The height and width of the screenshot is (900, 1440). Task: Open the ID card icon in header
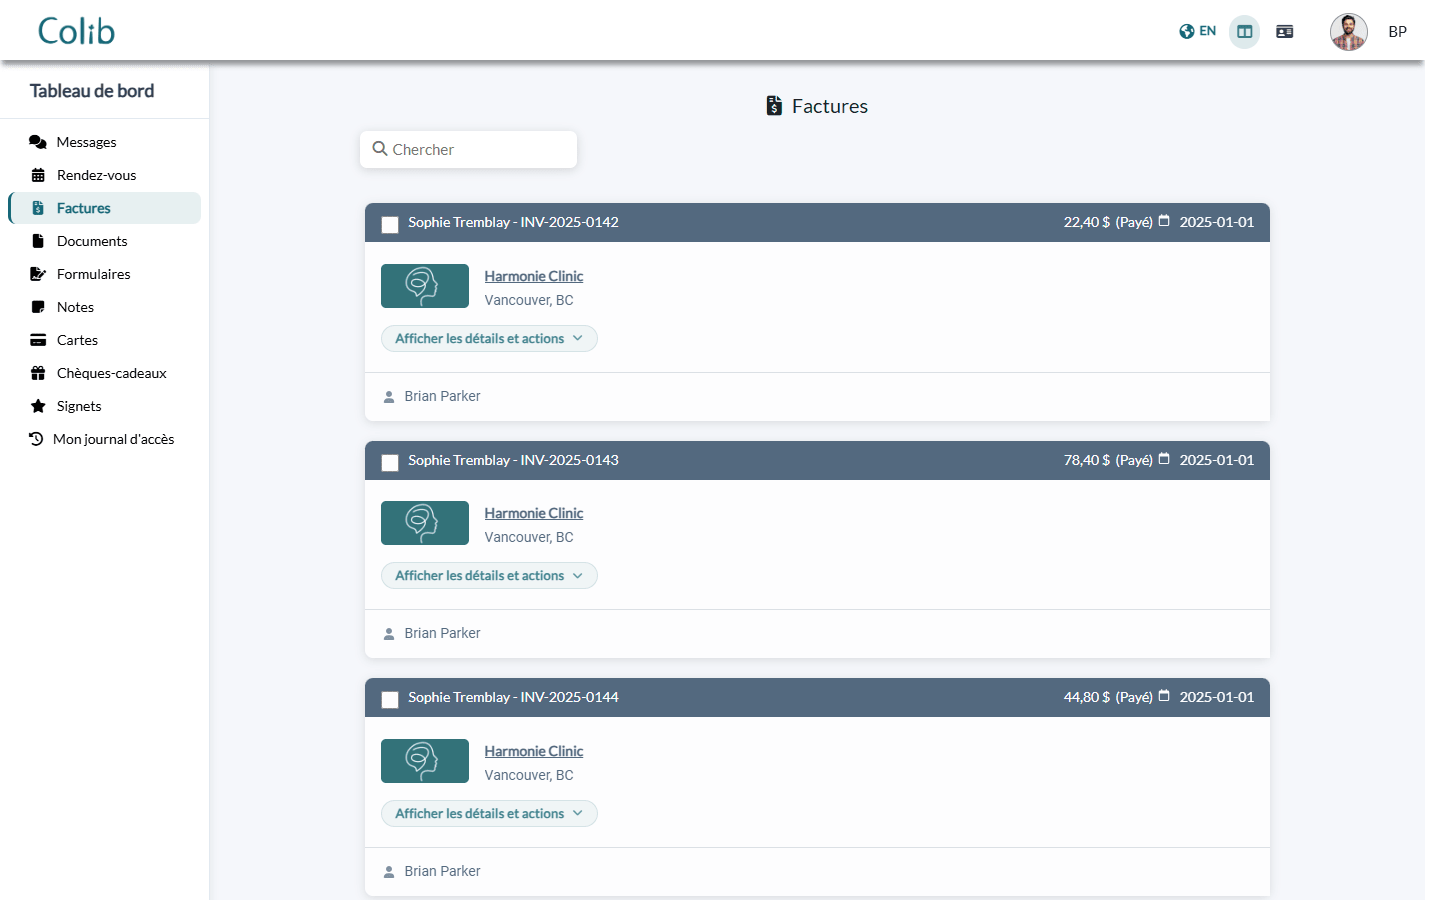(x=1285, y=32)
